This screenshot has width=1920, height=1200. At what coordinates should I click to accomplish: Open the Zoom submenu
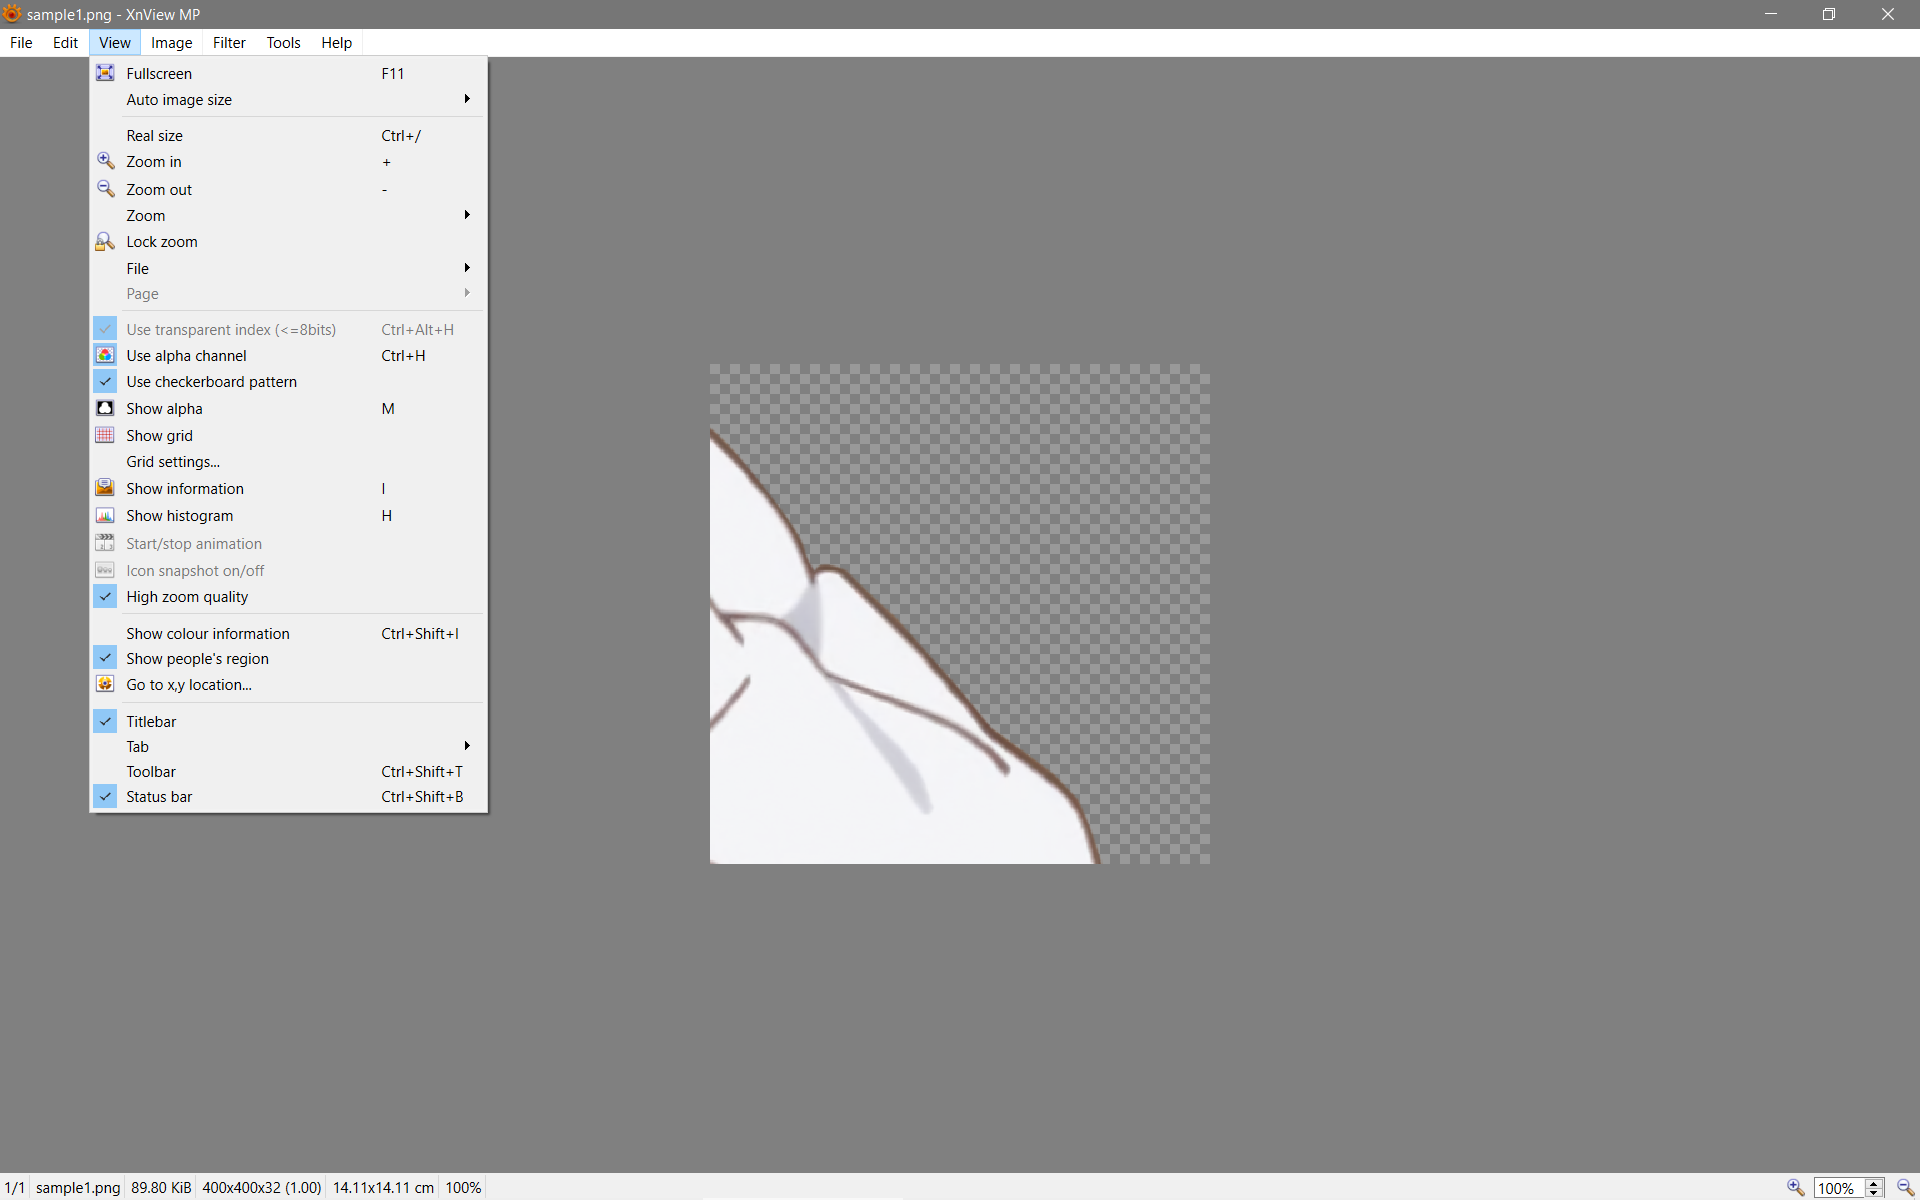click(146, 216)
